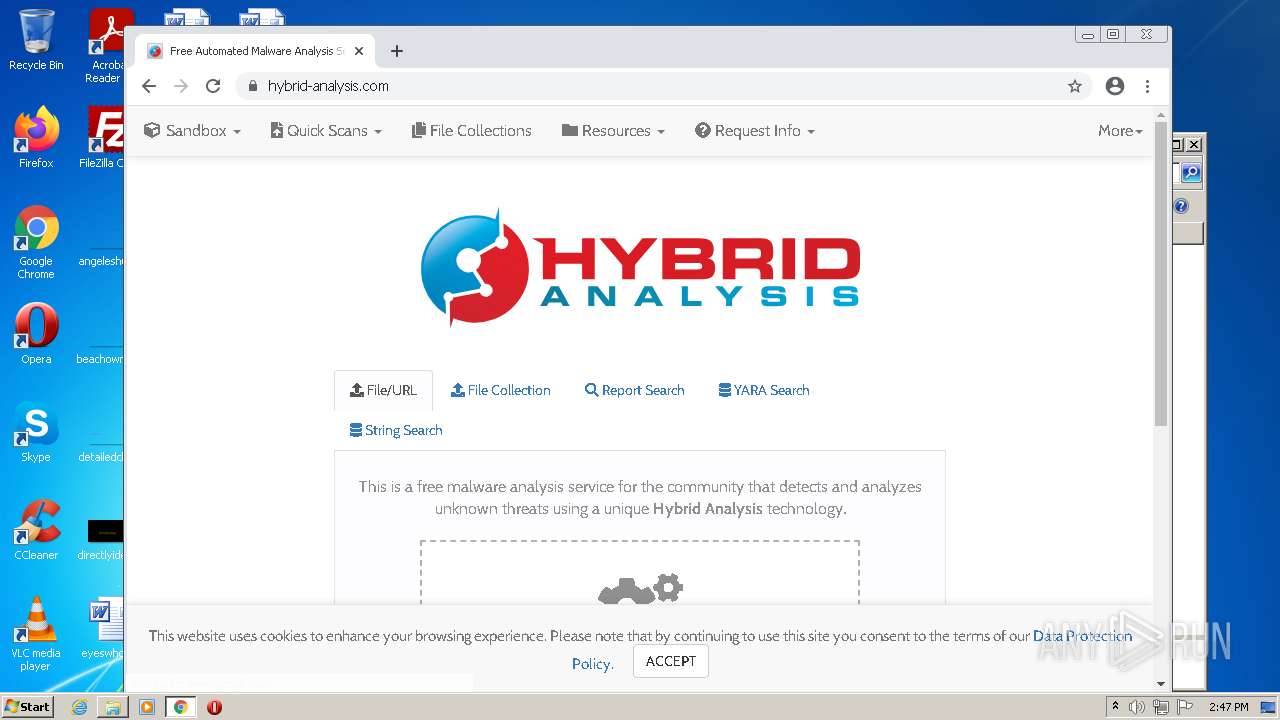
Task: Expand the Resources dropdown
Action: 613,131
